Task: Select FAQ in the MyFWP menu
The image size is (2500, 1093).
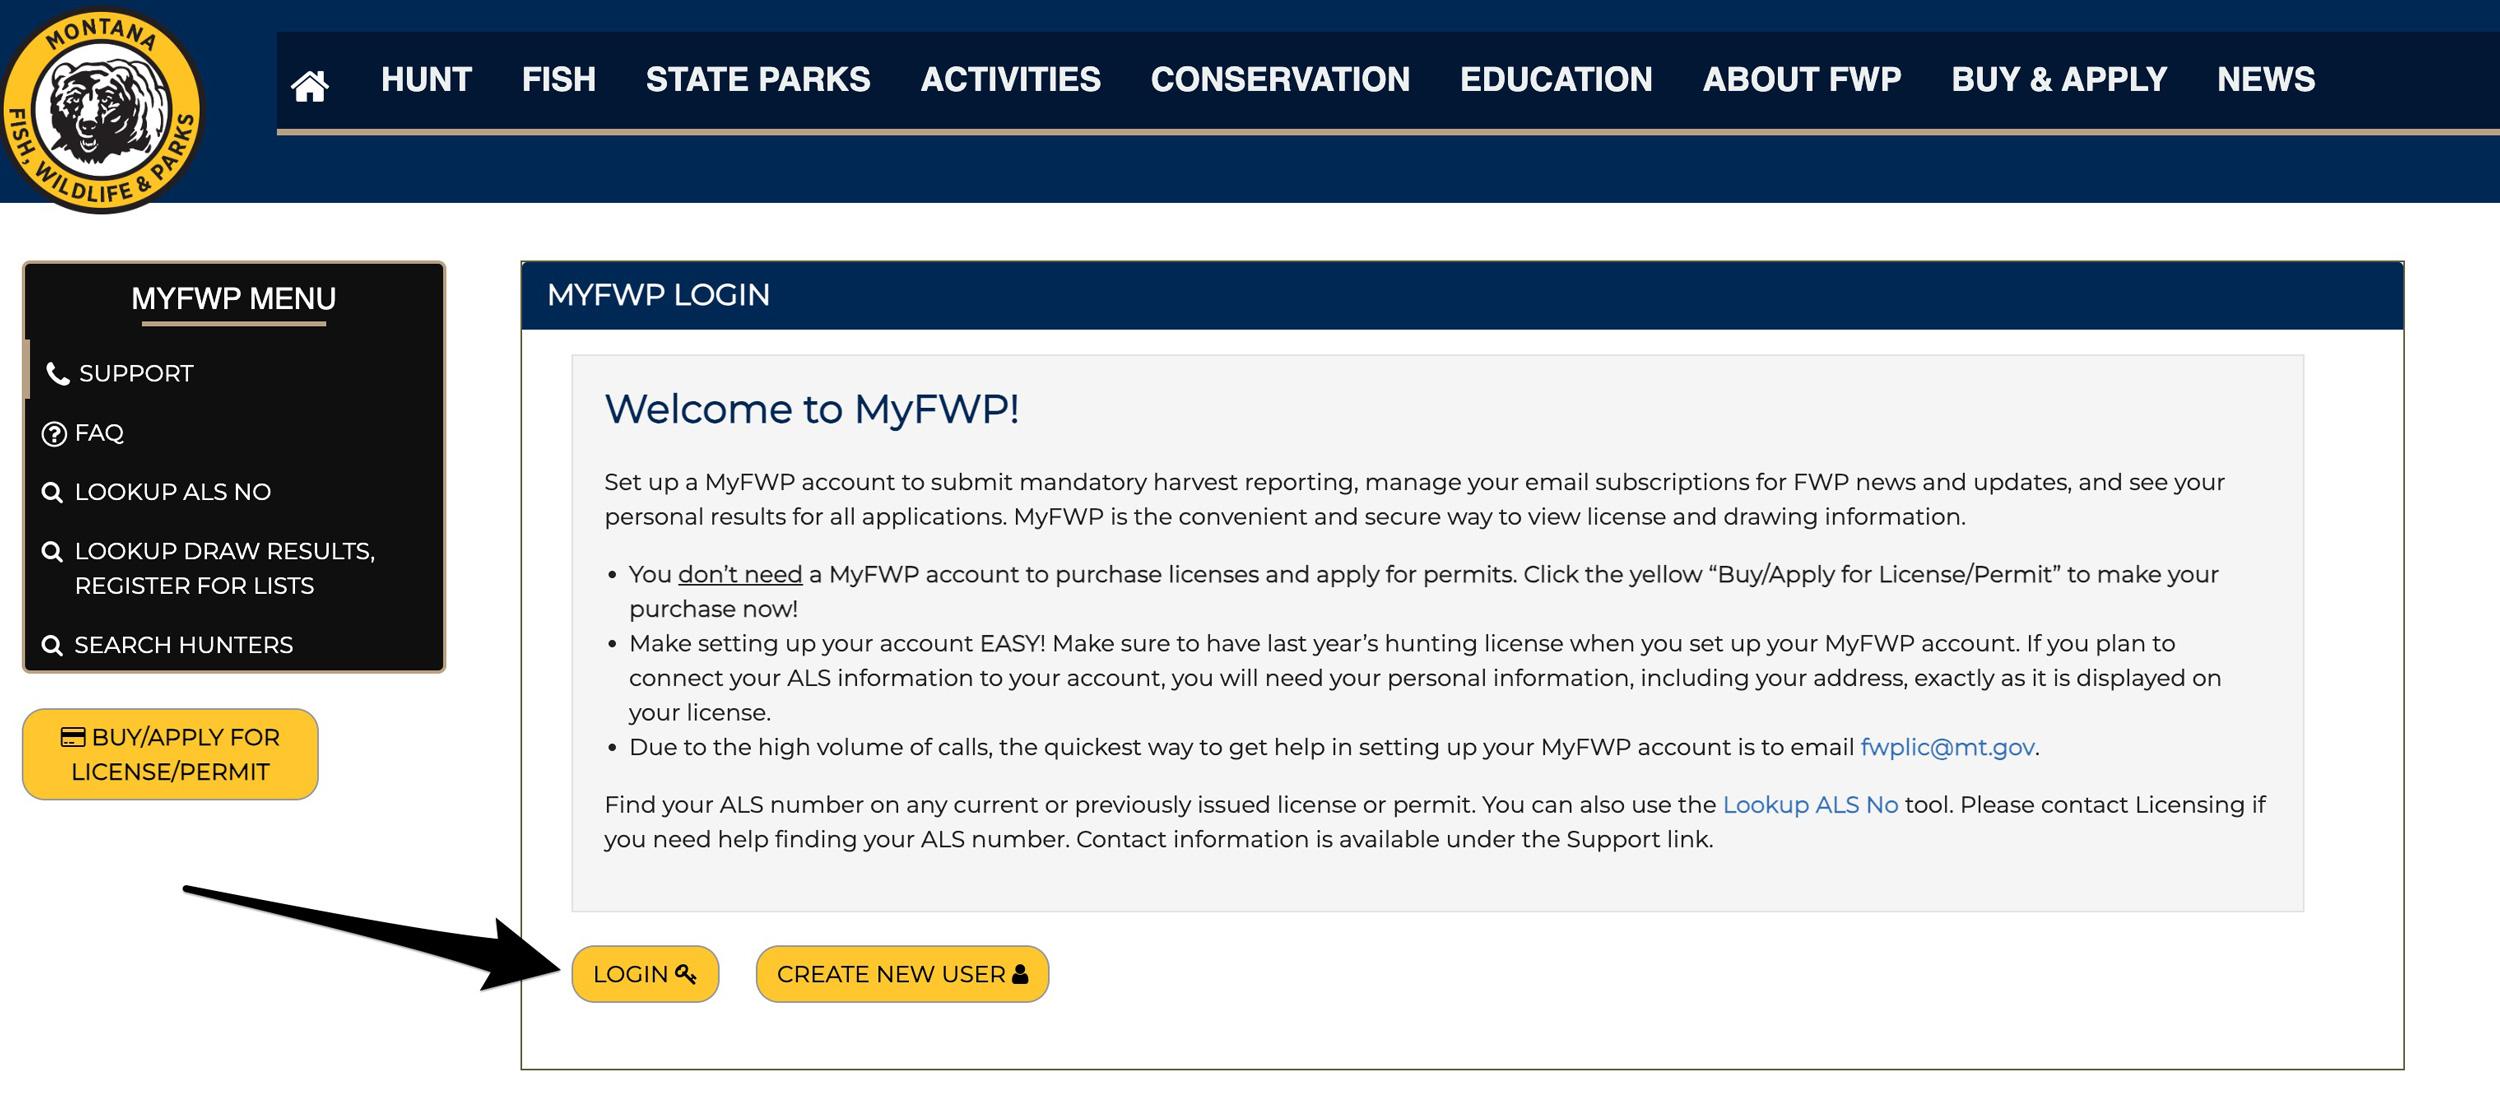Action: coord(99,433)
